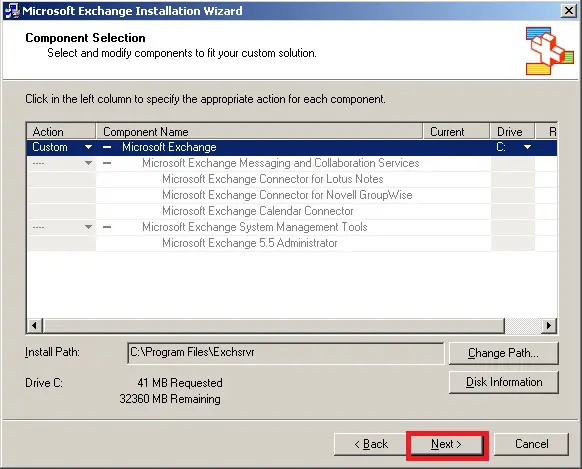This screenshot has width=582, height=469.
Task: Click the '41 MB Requested' text
Action: (x=180, y=383)
